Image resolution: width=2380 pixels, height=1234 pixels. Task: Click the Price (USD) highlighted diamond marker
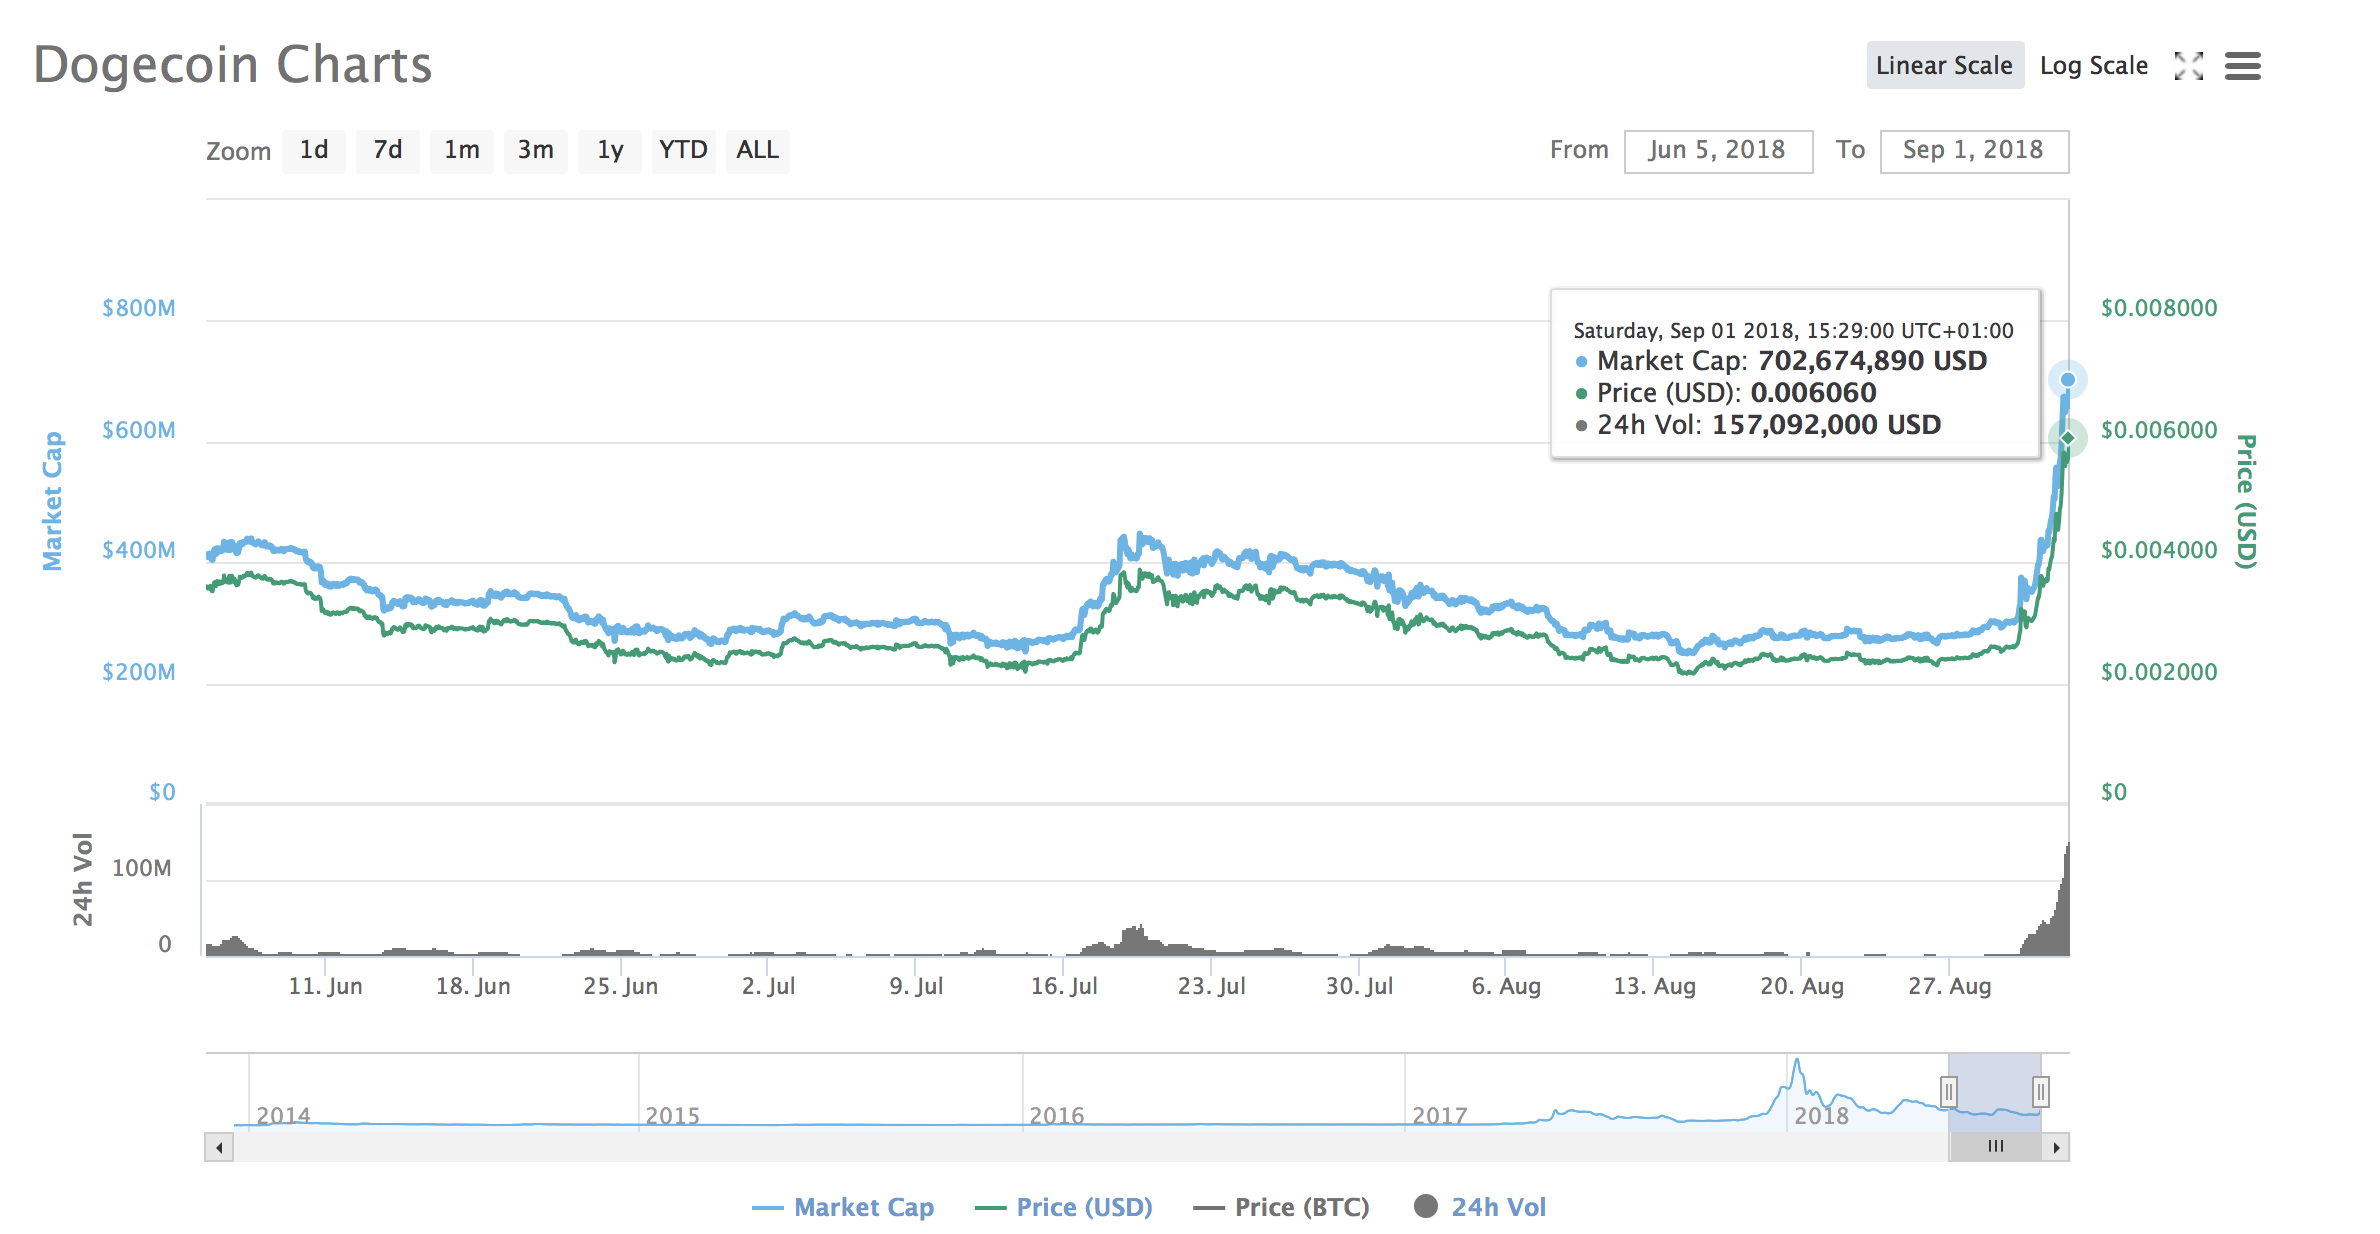(x=2067, y=438)
